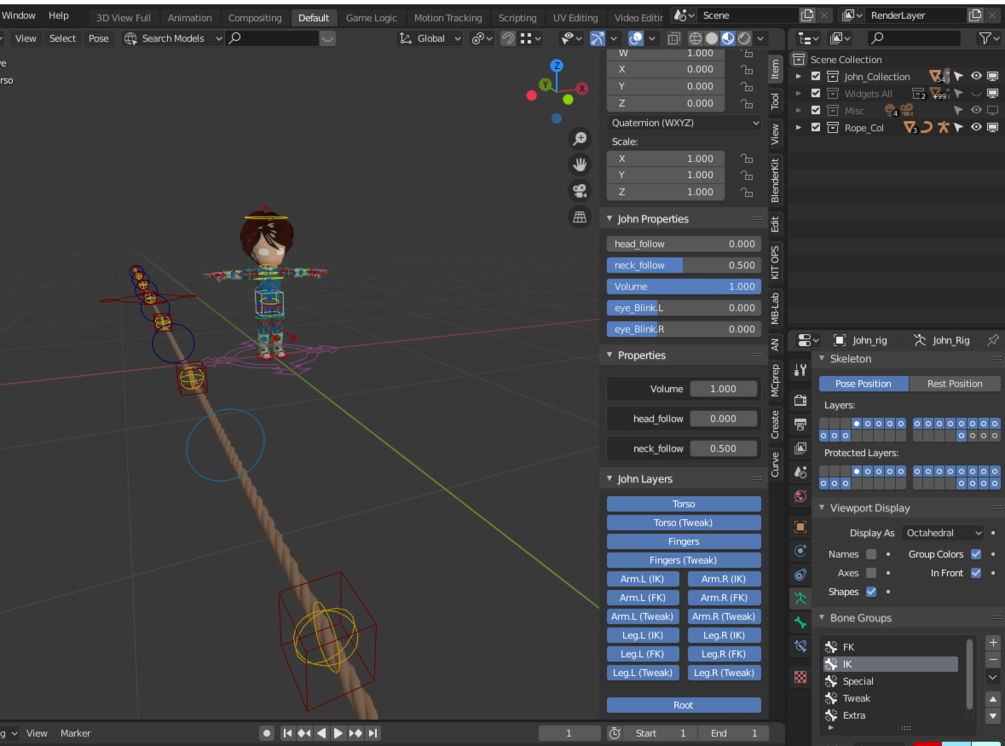
Task: Expand the Rope_Col collection tree
Action: coord(799,128)
